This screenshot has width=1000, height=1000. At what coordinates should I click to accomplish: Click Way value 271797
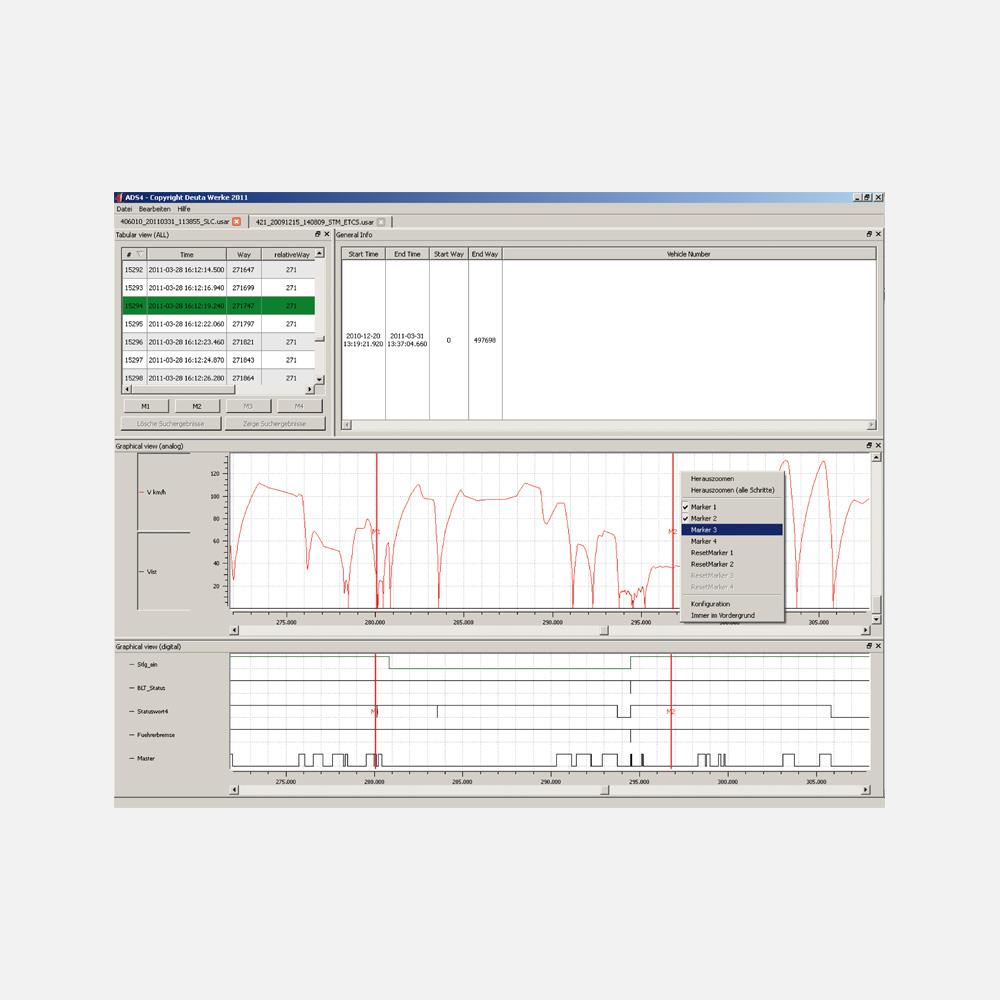click(x=243, y=324)
